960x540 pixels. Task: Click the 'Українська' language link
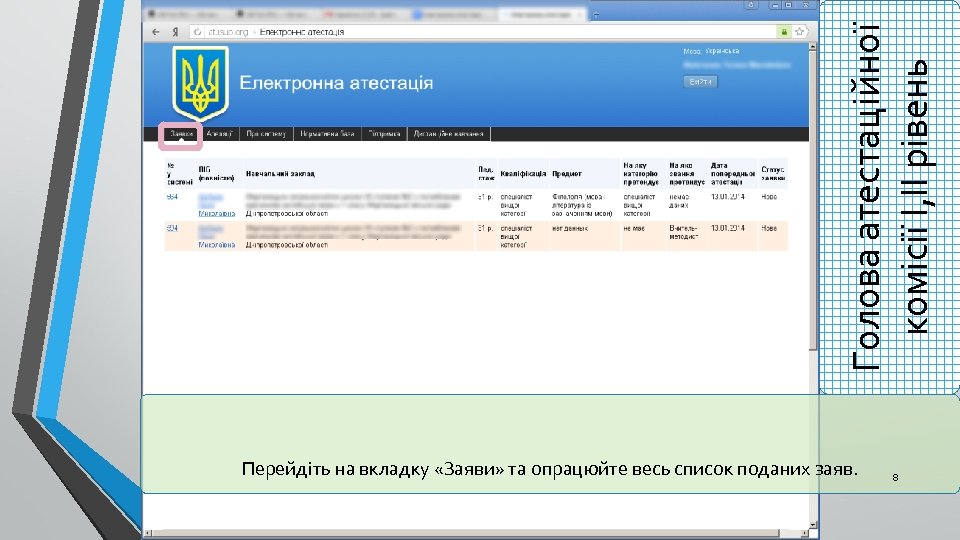722,51
